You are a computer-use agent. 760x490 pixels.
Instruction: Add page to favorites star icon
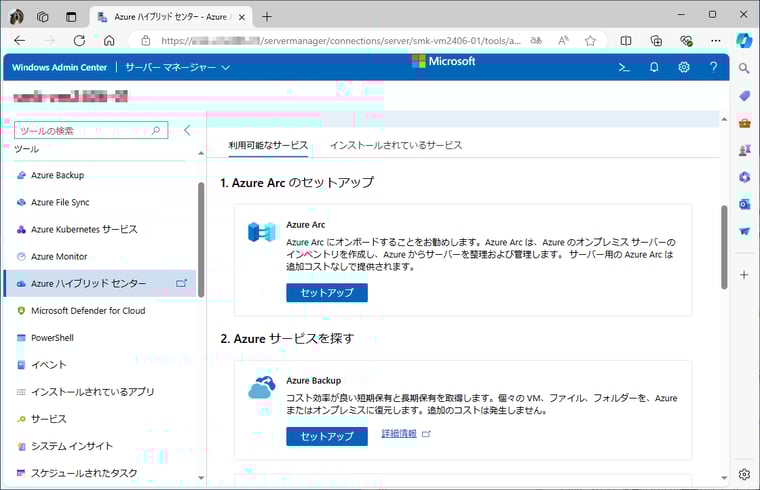pos(590,41)
